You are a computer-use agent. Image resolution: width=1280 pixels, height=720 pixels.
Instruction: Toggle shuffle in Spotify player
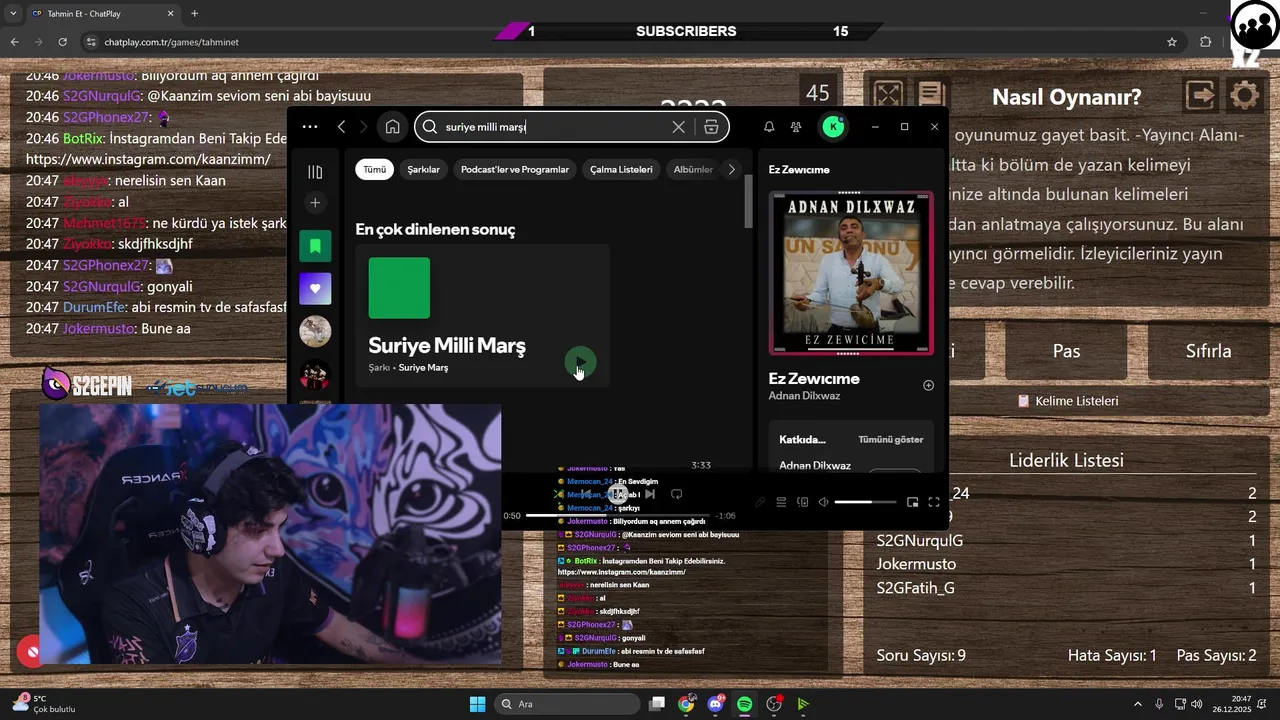coord(560,494)
